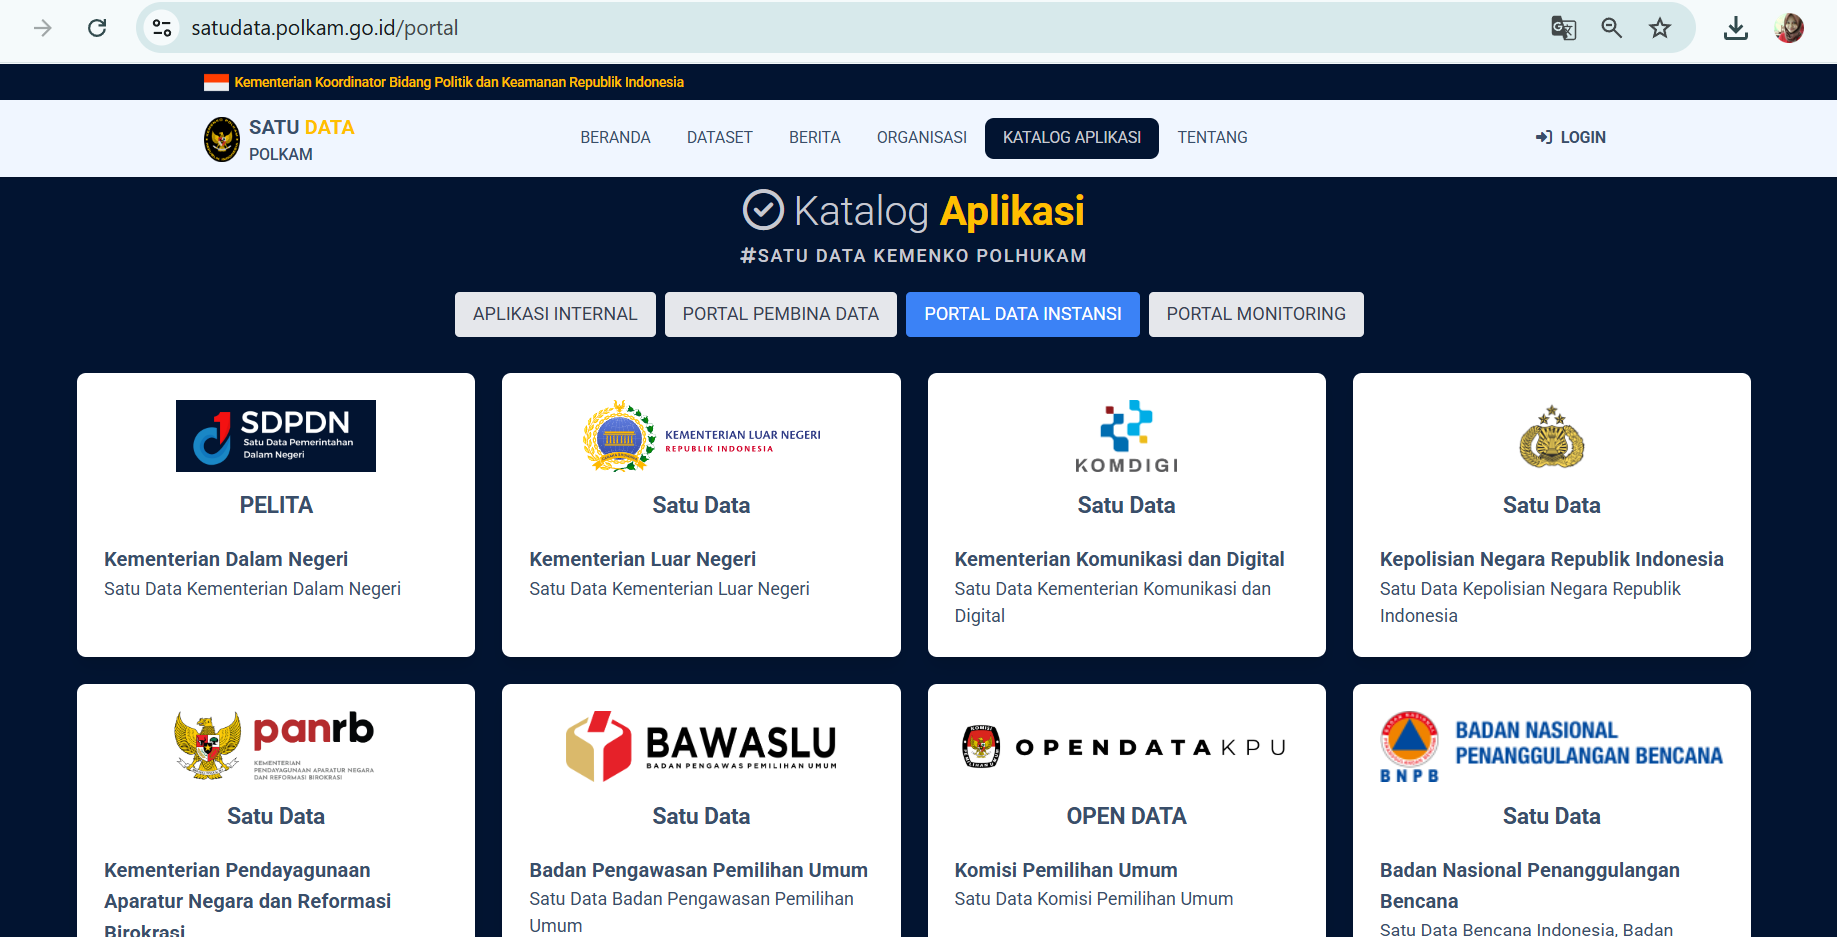This screenshot has height=937, width=1837.
Task: Click Kementerian Koordinator Bidang Politik banner text
Action: tap(459, 82)
